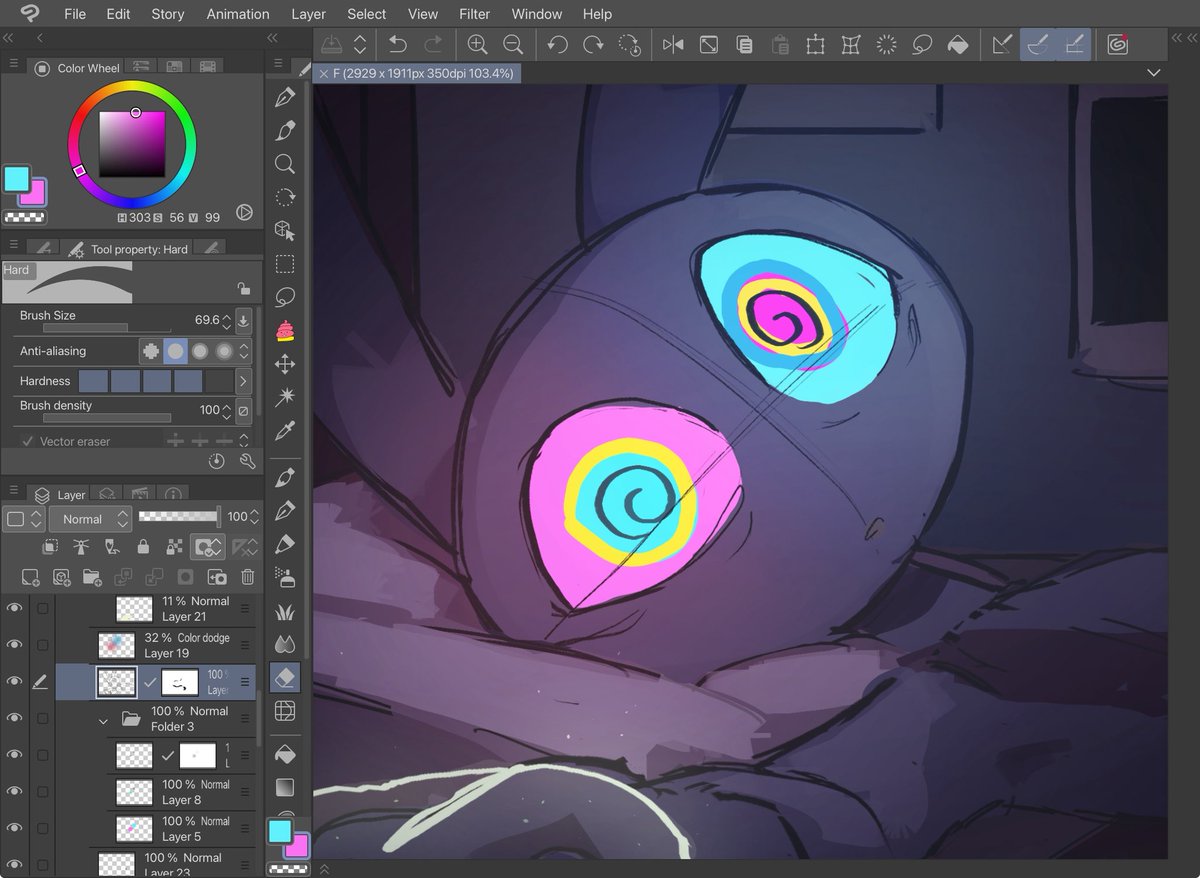Select the Fill bucket tool in the tool palette
The width and height of the screenshot is (1200, 878).
[285, 753]
